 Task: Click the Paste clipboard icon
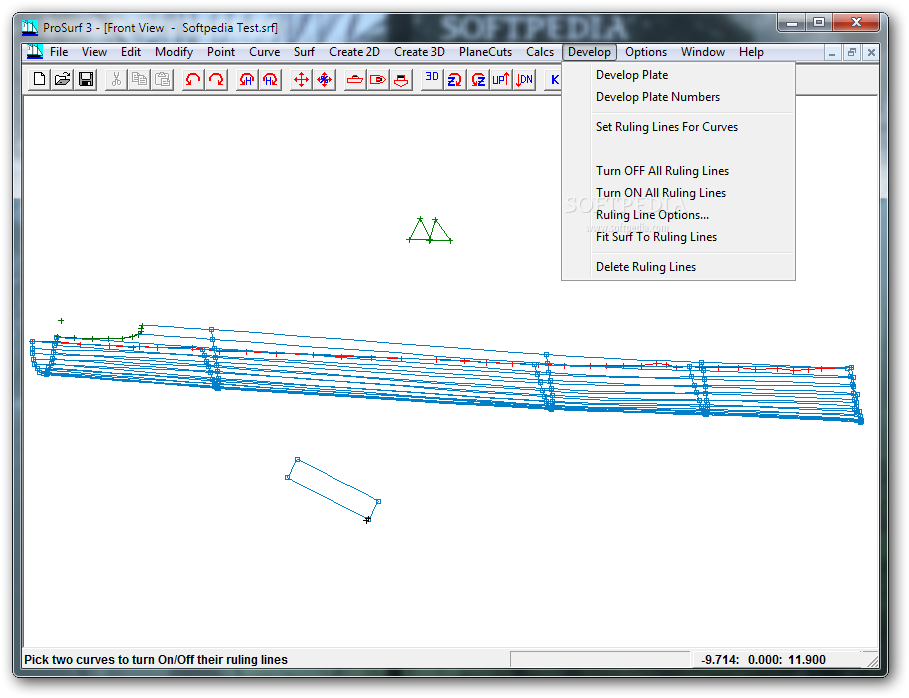click(162, 79)
